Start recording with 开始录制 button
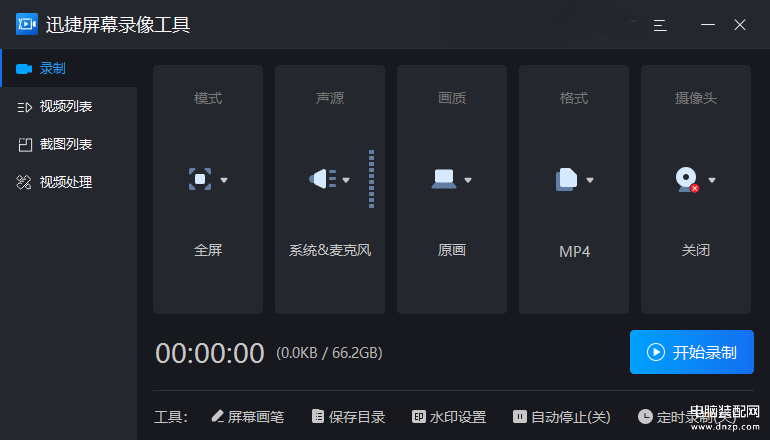The image size is (770, 440). [x=691, y=352]
